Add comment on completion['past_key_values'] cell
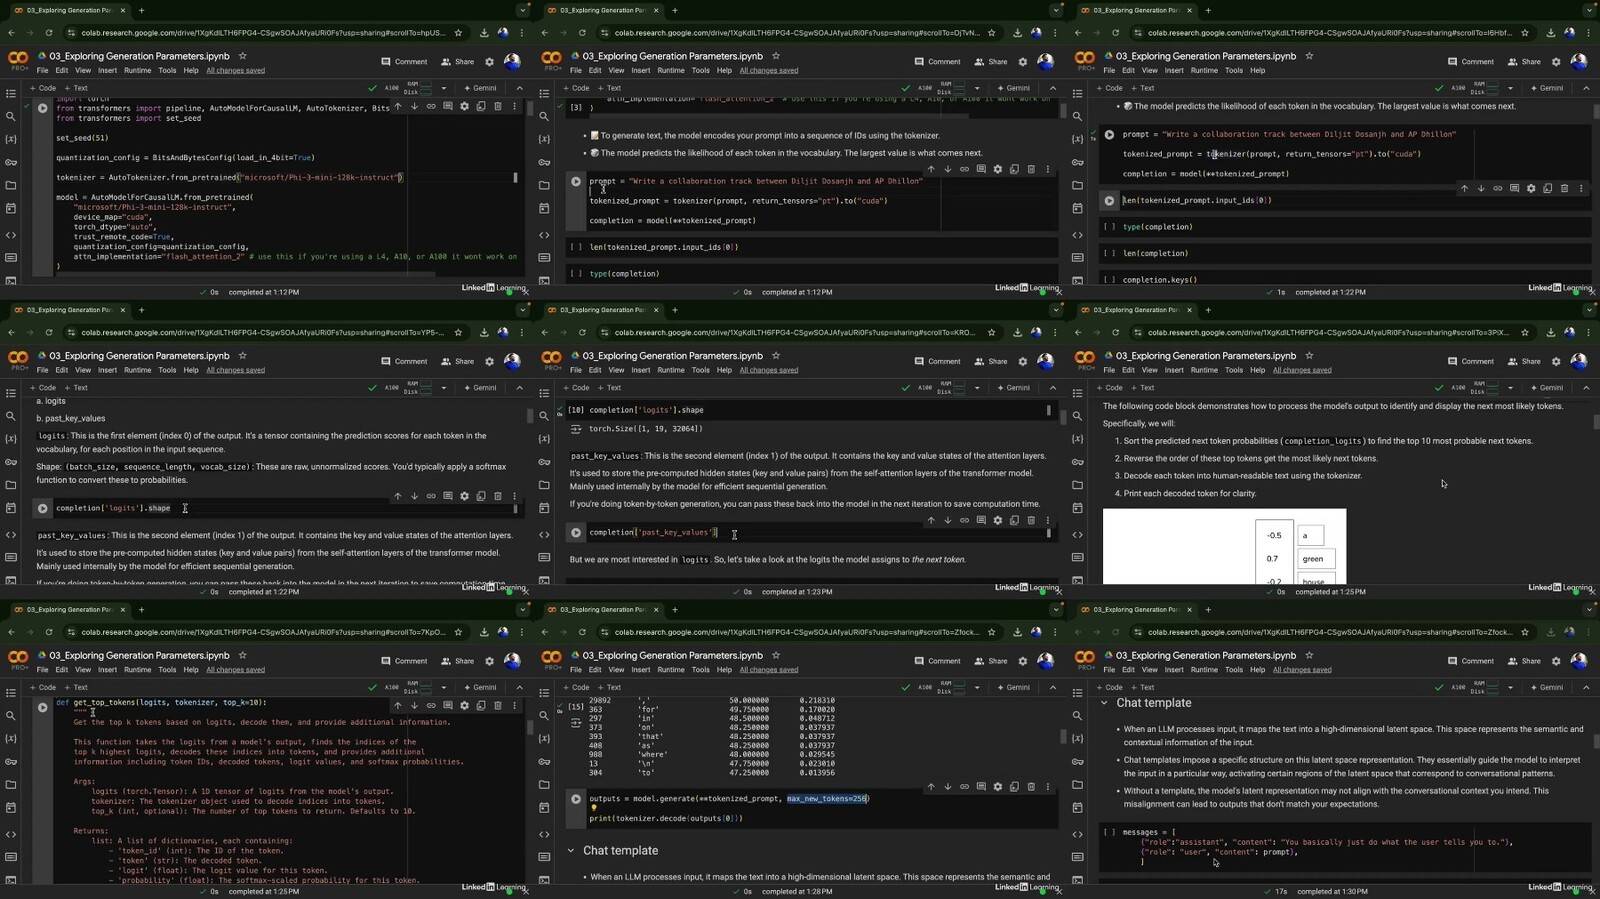Screen dimensions: 1600x899 coord(981,520)
